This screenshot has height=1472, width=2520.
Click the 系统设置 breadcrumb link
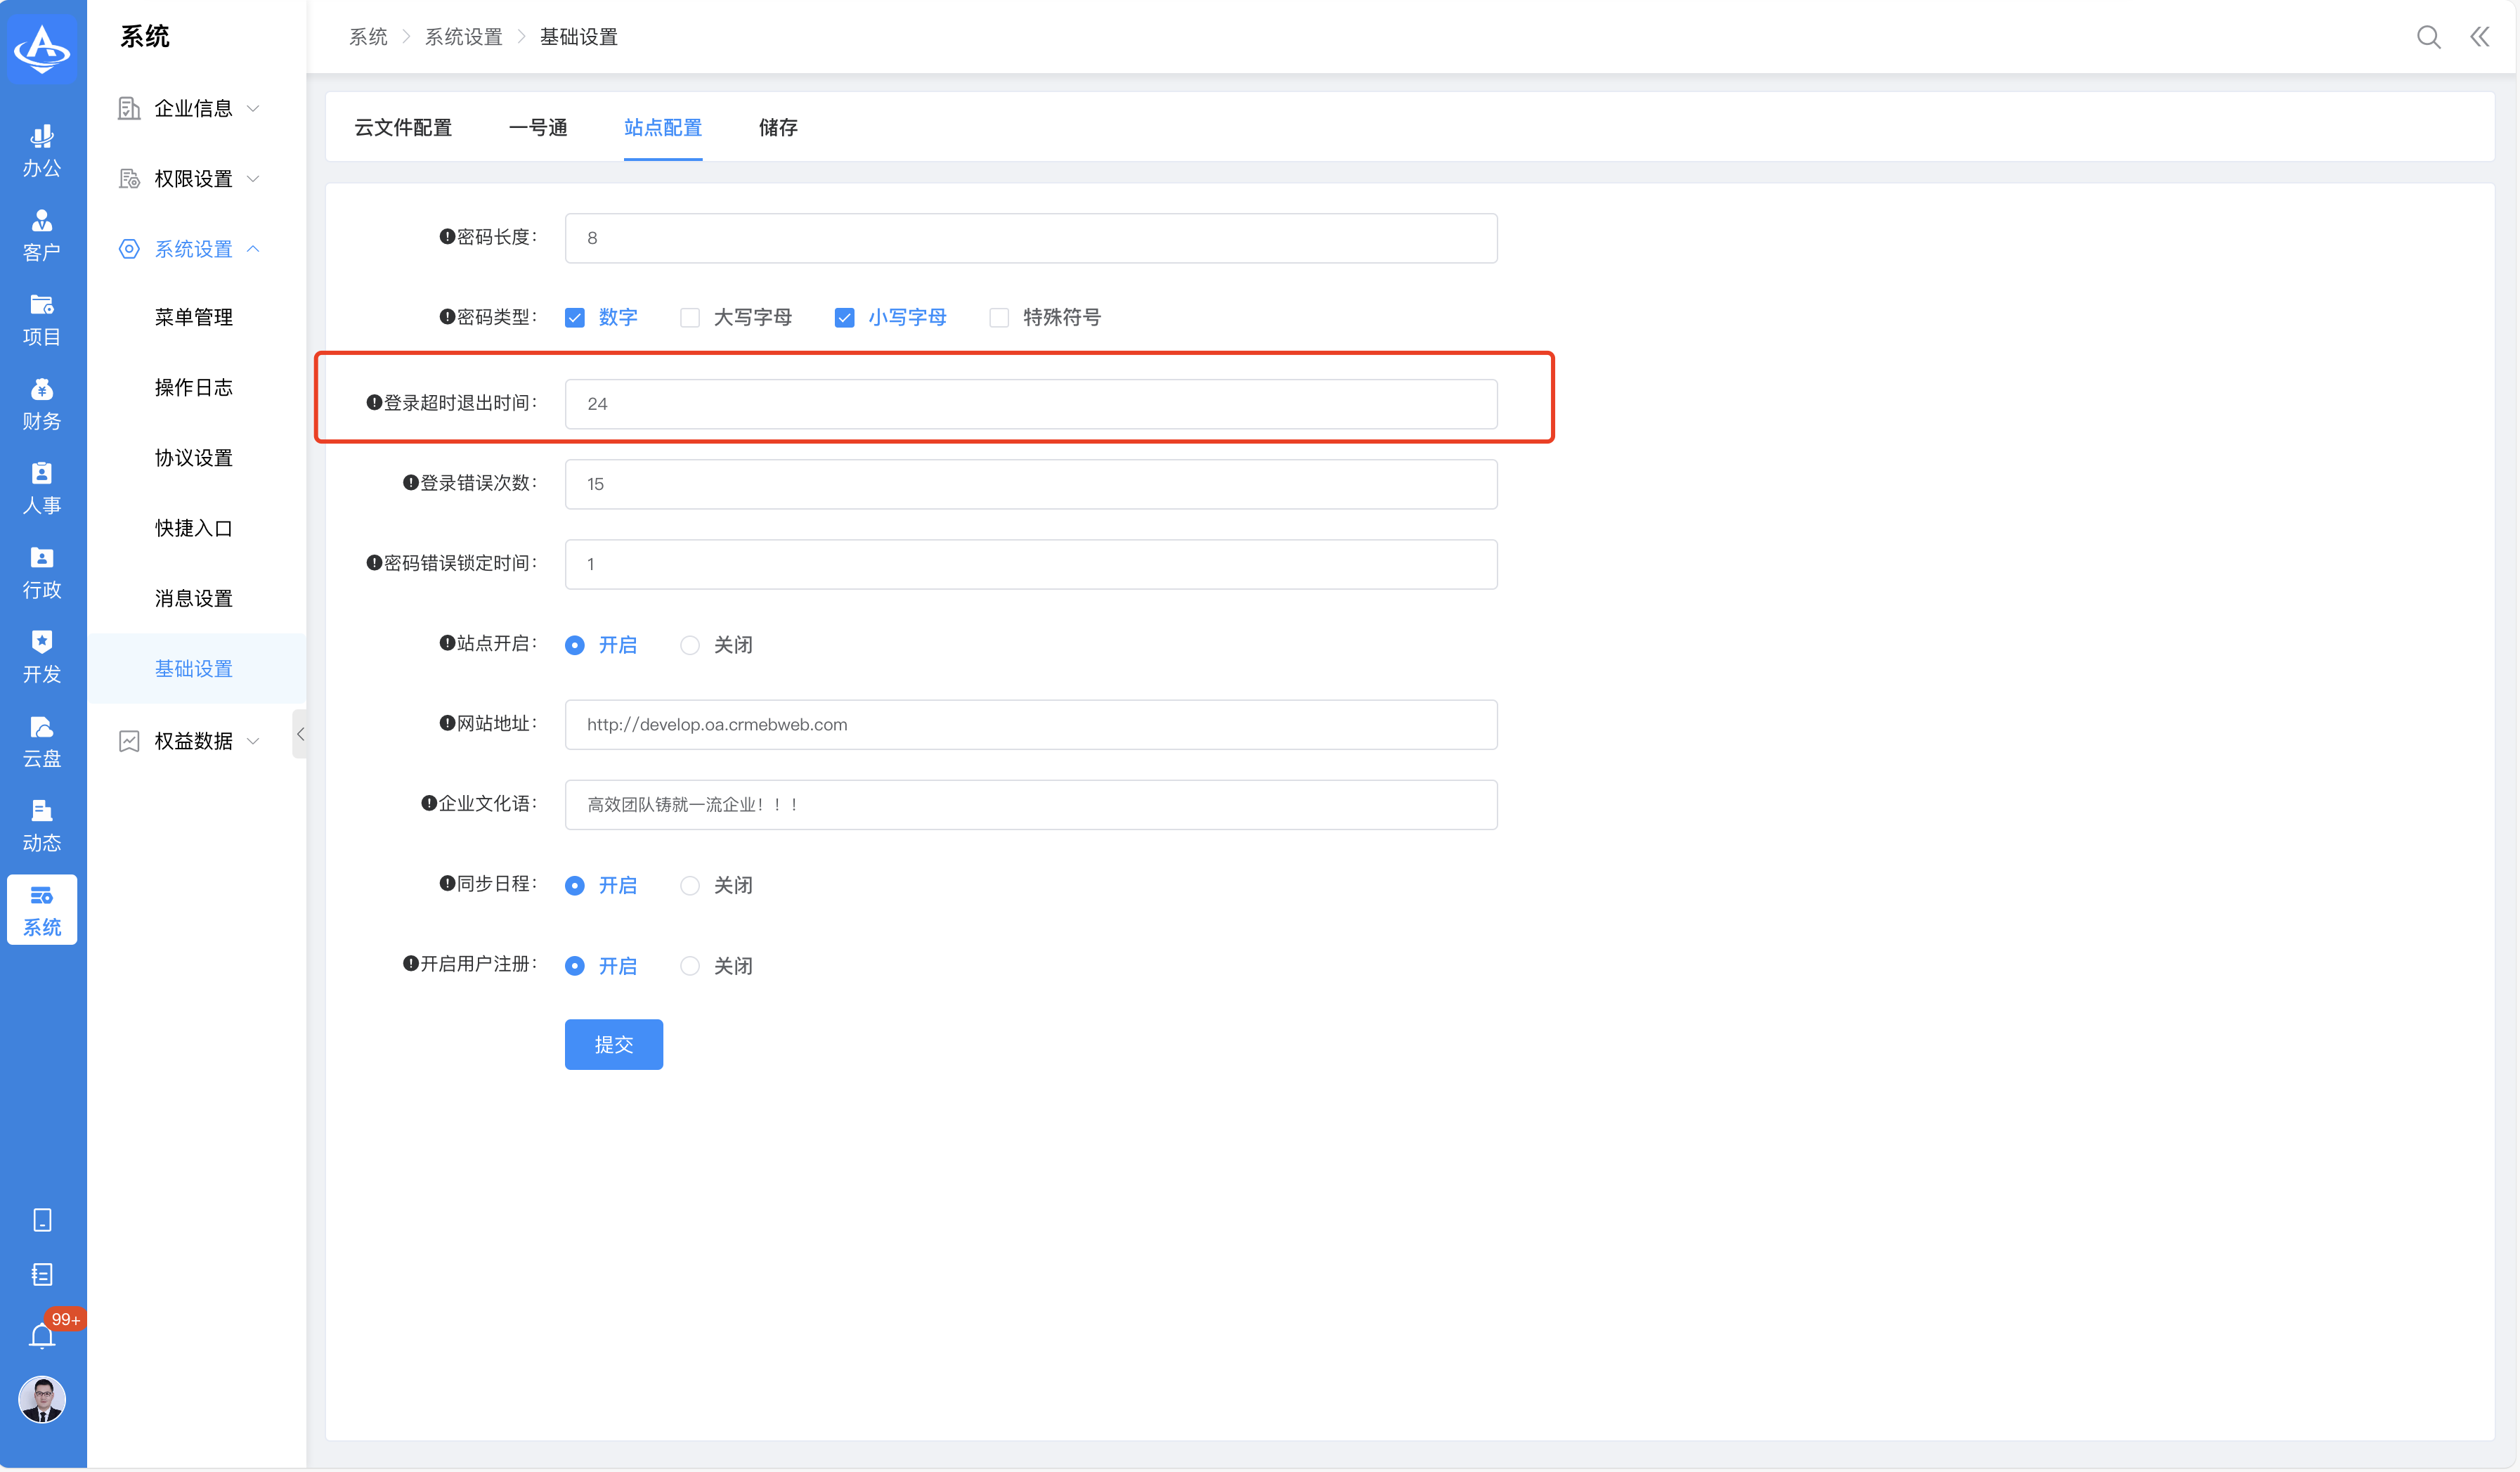pyautogui.click(x=463, y=37)
